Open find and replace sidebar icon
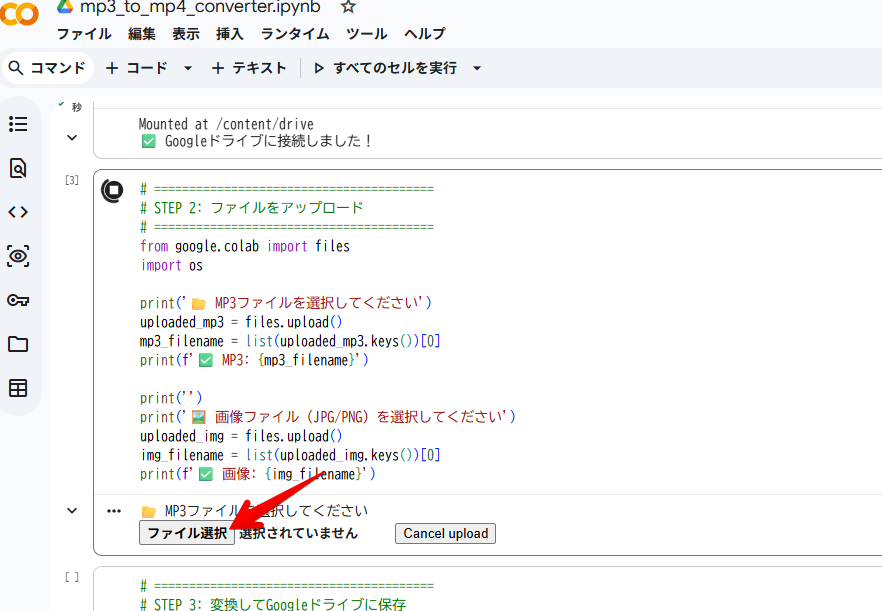The width and height of the screenshot is (882, 611). tap(18, 168)
